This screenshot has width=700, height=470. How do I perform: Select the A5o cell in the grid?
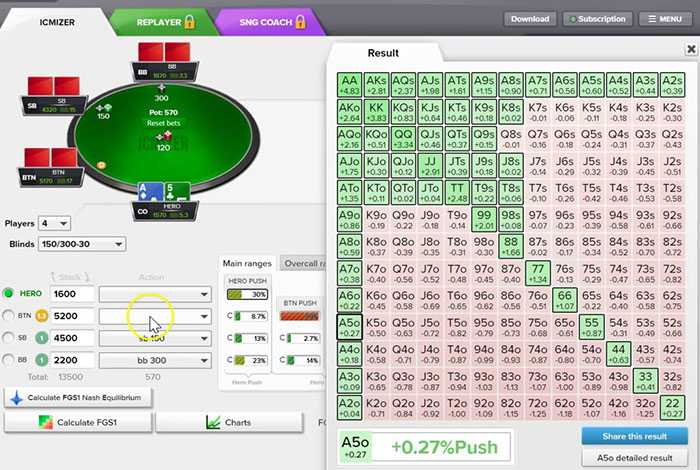(349, 327)
